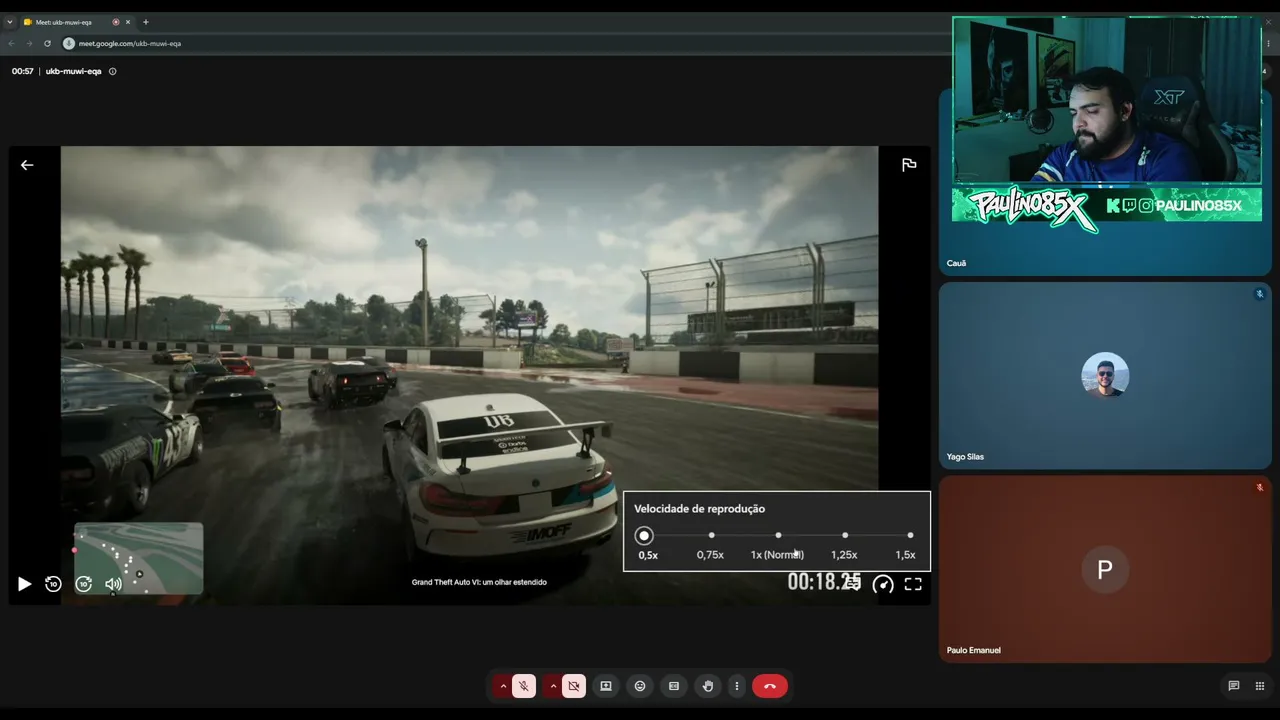Viewport: 1280px width, 720px height.
Task: Go forward in the browser
Action: tap(29, 43)
